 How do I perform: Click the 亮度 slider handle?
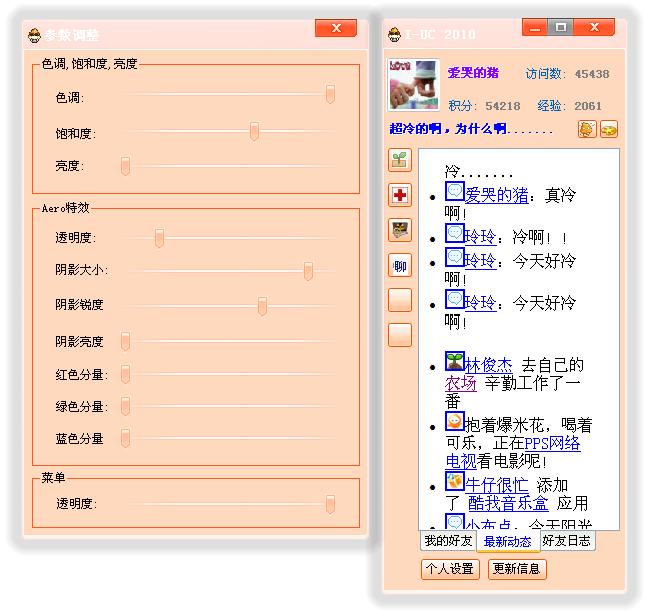tap(125, 166)
